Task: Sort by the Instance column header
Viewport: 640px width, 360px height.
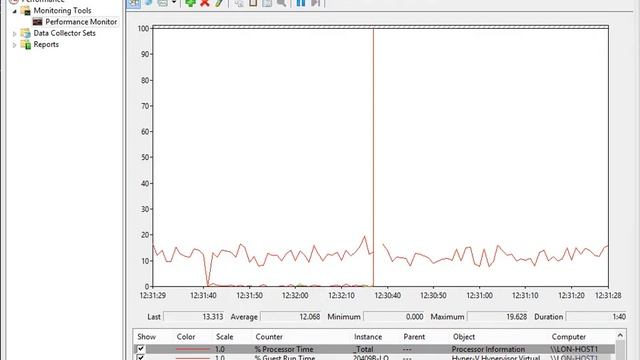Action: point(368,337)
